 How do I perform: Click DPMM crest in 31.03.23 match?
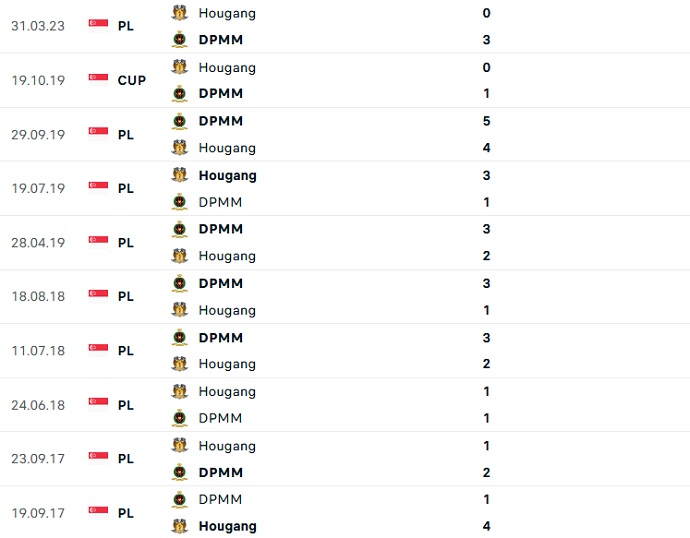coord(180,40)
